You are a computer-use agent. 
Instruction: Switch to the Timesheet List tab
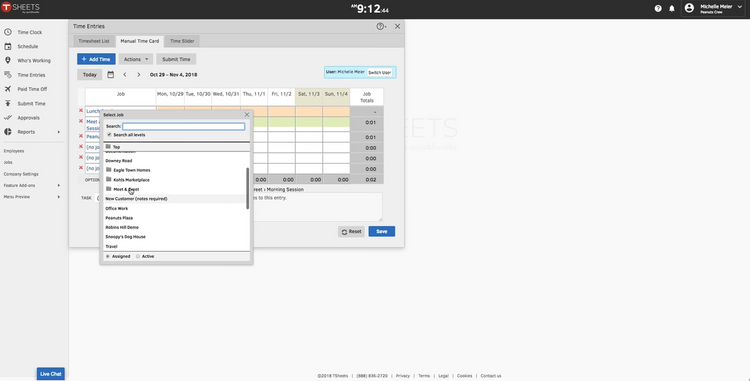(94, 41)
